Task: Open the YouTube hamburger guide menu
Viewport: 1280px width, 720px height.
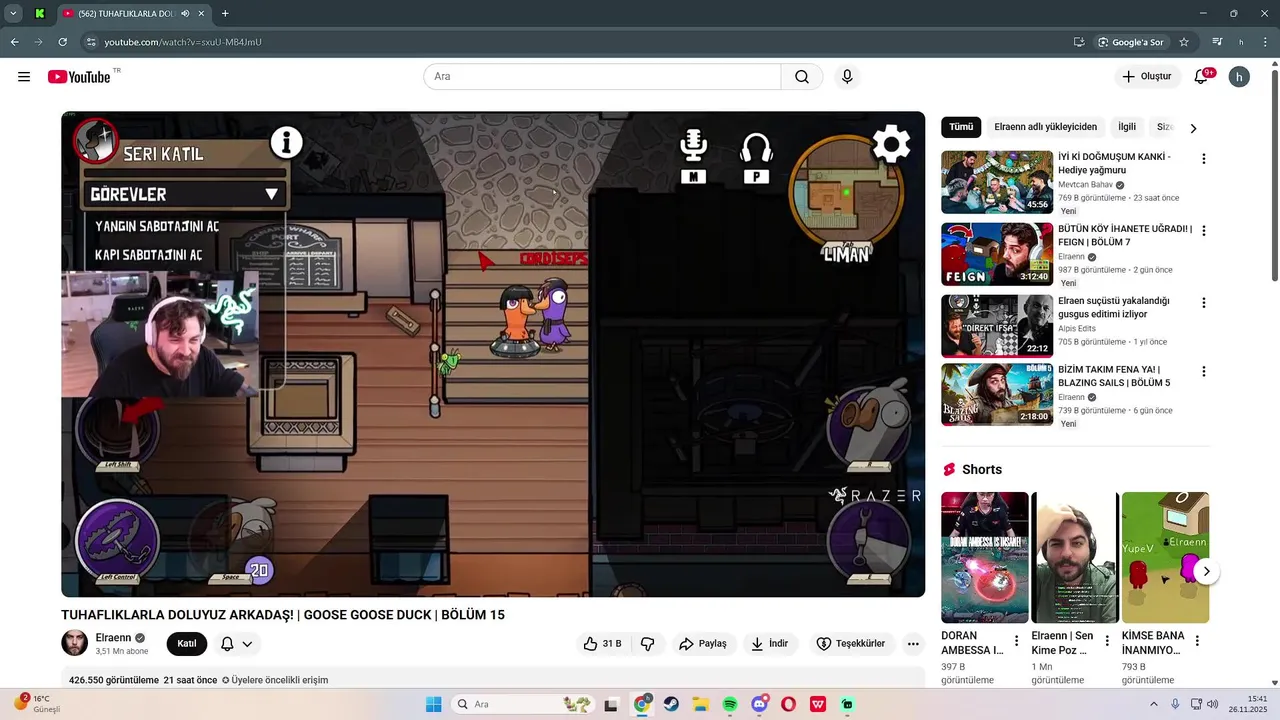Action: click(24, 77)
